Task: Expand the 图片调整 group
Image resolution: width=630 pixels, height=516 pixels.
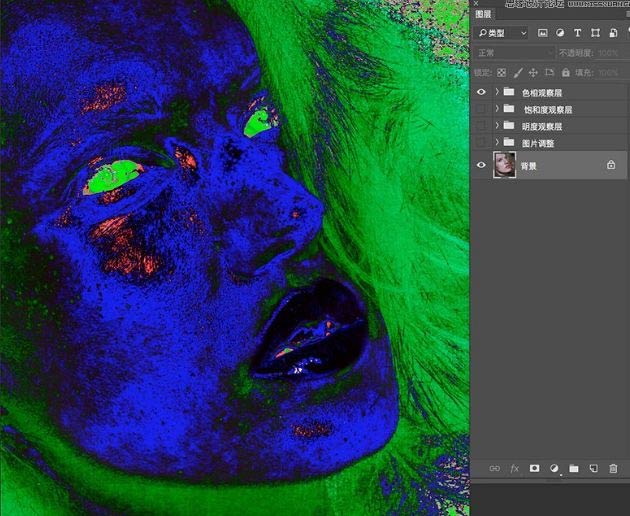Action: (497, 143)
